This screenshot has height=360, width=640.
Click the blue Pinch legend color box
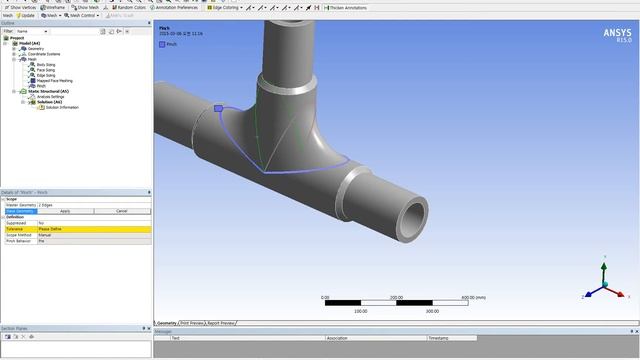click(162, 44)
